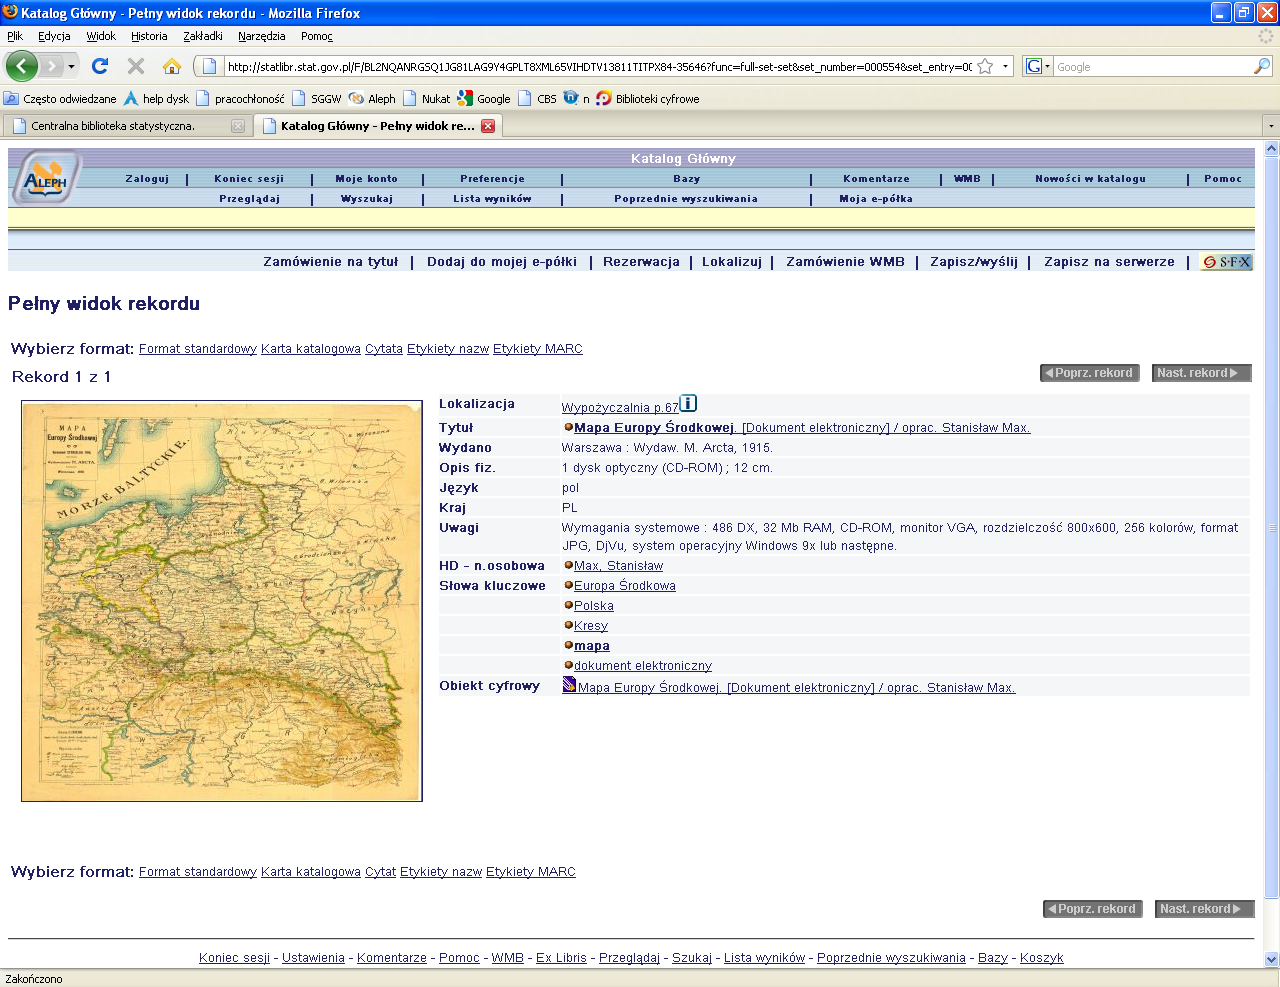Click the top Nast. rekord button
This screenshot has width=1280, height=987.
click(1202, 373)
